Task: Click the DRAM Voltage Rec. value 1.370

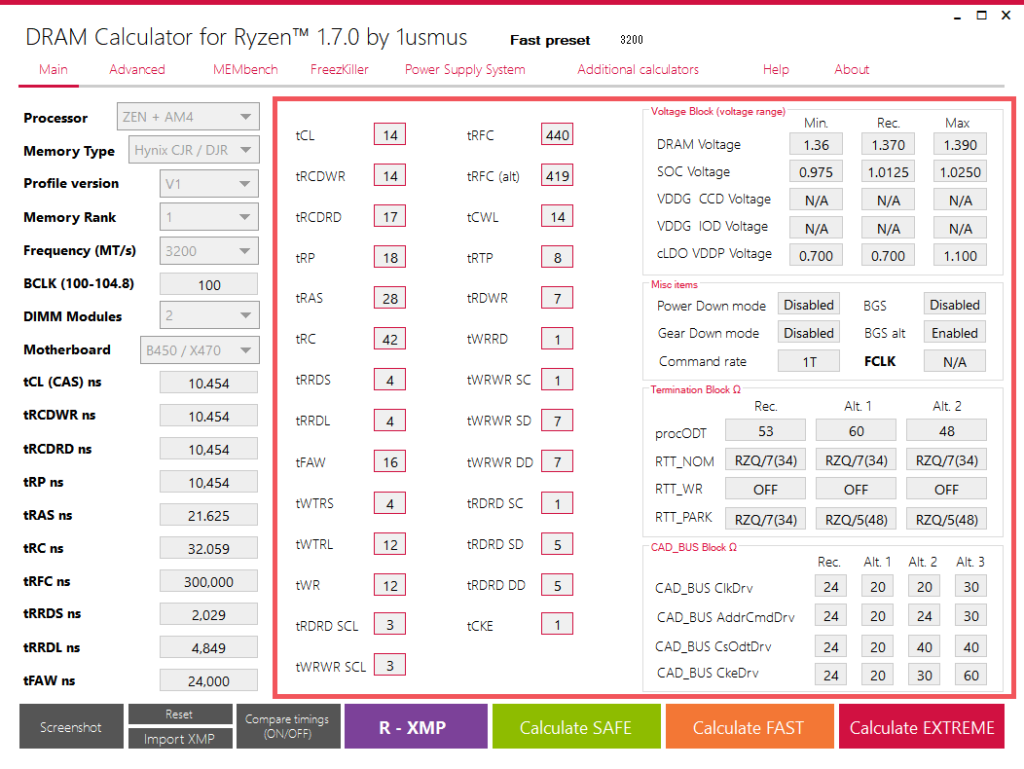Action: click(x=888, y=144)
